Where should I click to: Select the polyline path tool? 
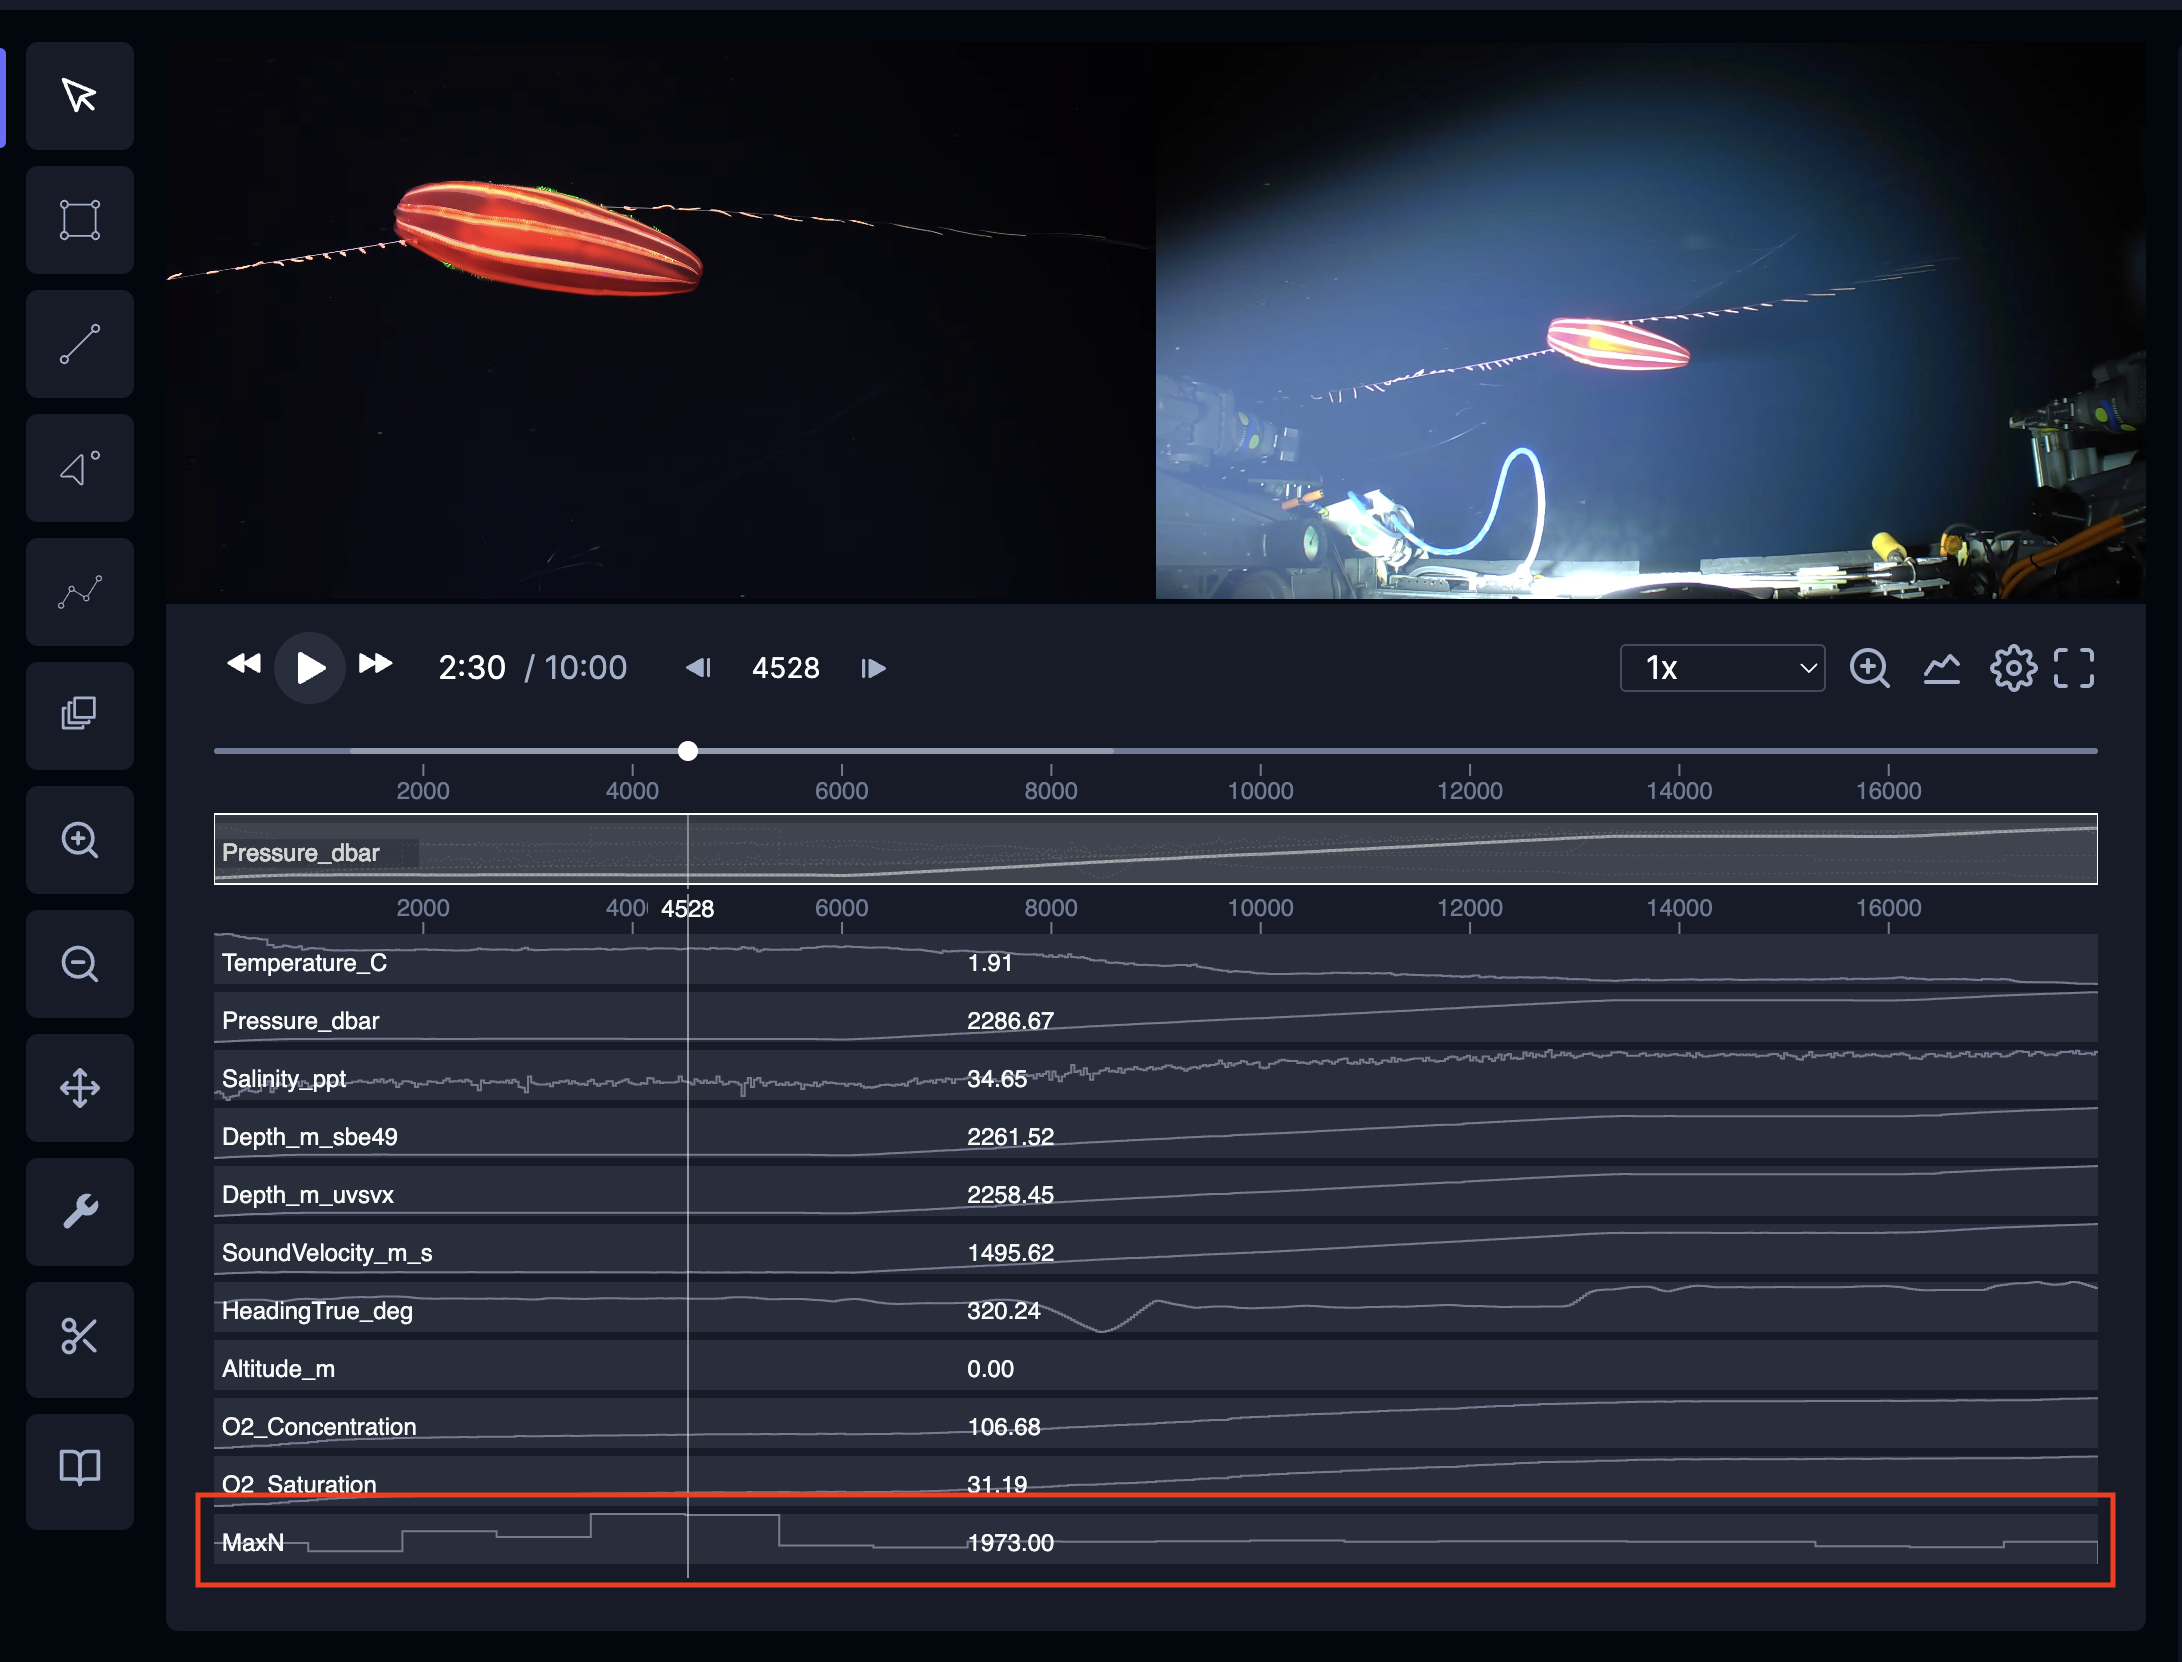[x=80, y=592]
